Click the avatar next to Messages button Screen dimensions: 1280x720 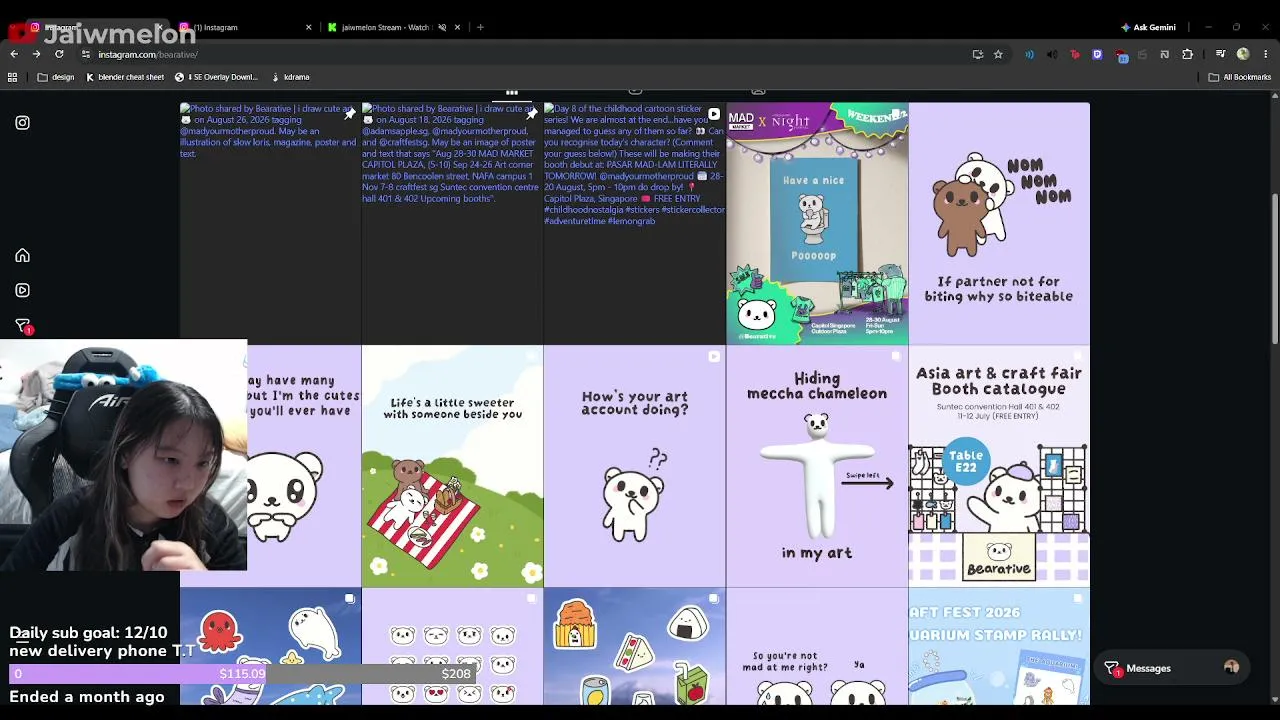[x=1231, y=668]
